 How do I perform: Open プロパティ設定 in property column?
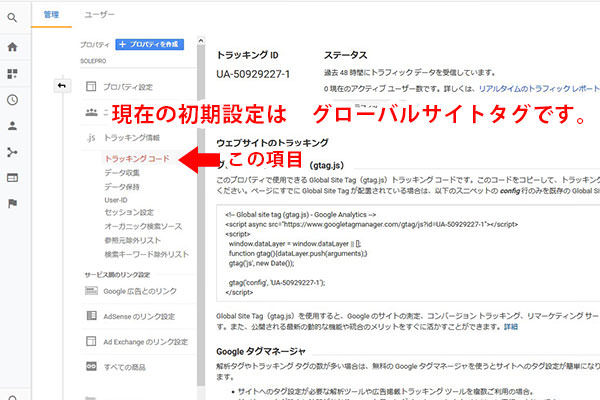click(128, 87)
